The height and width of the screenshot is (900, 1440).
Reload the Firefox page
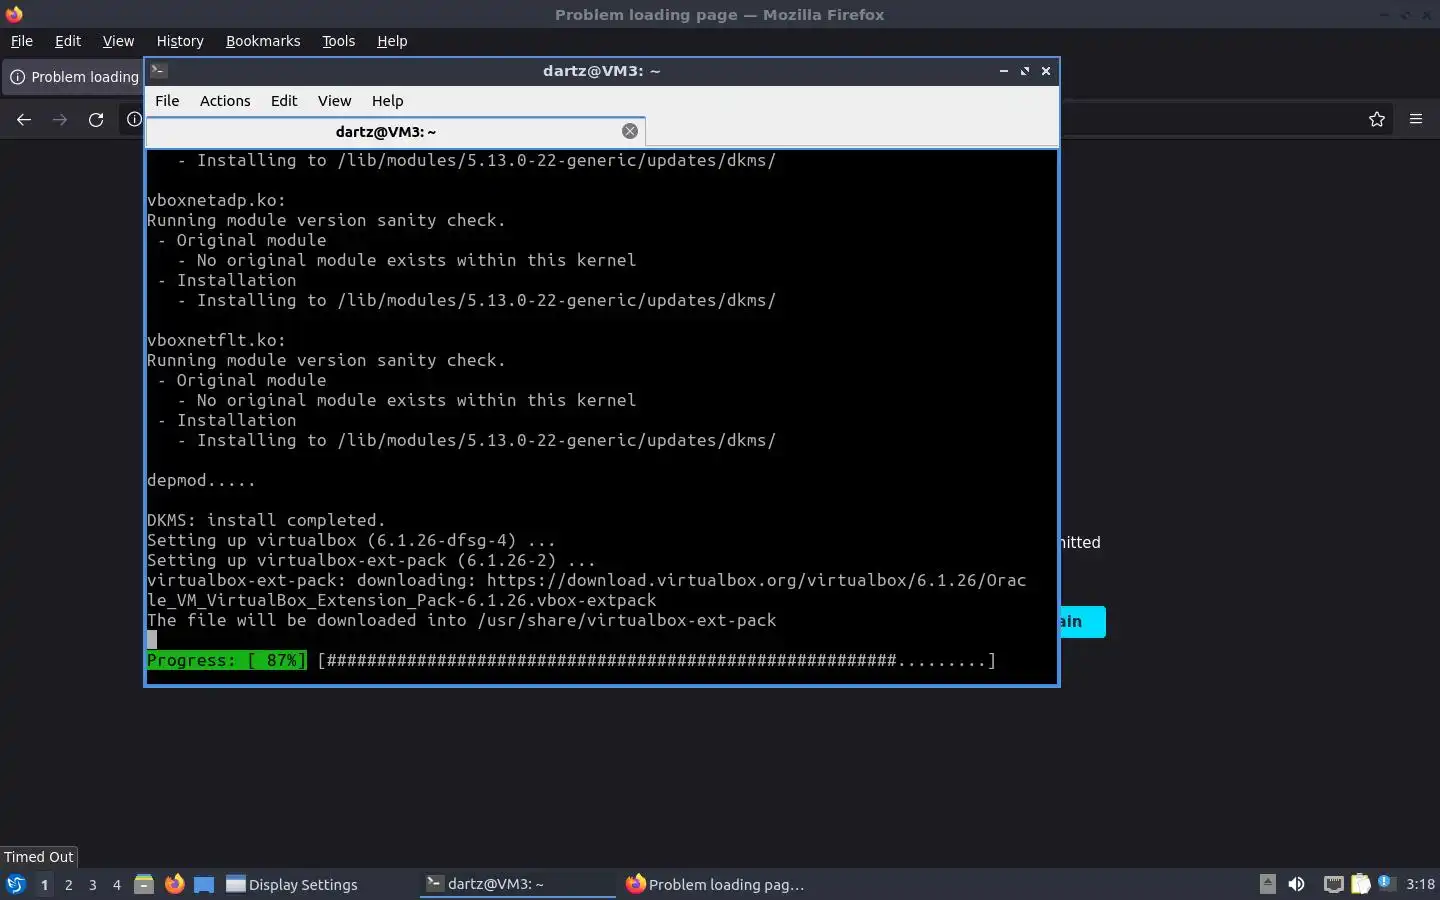(96, 119)
